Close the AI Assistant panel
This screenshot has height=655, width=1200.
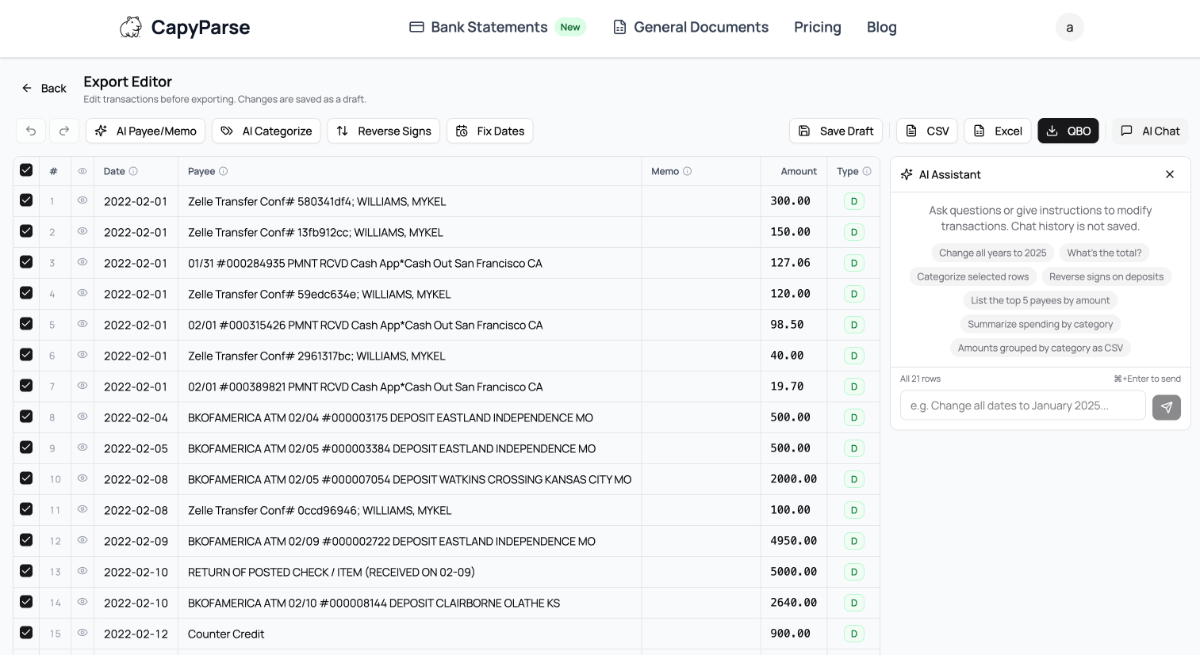(1170, 174)
